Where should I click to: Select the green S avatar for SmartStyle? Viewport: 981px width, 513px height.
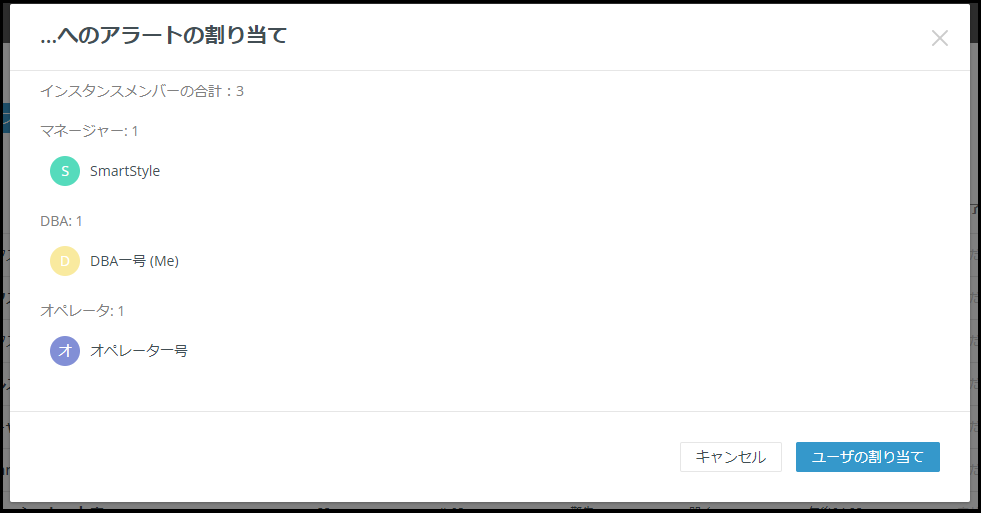pos(65,171)
